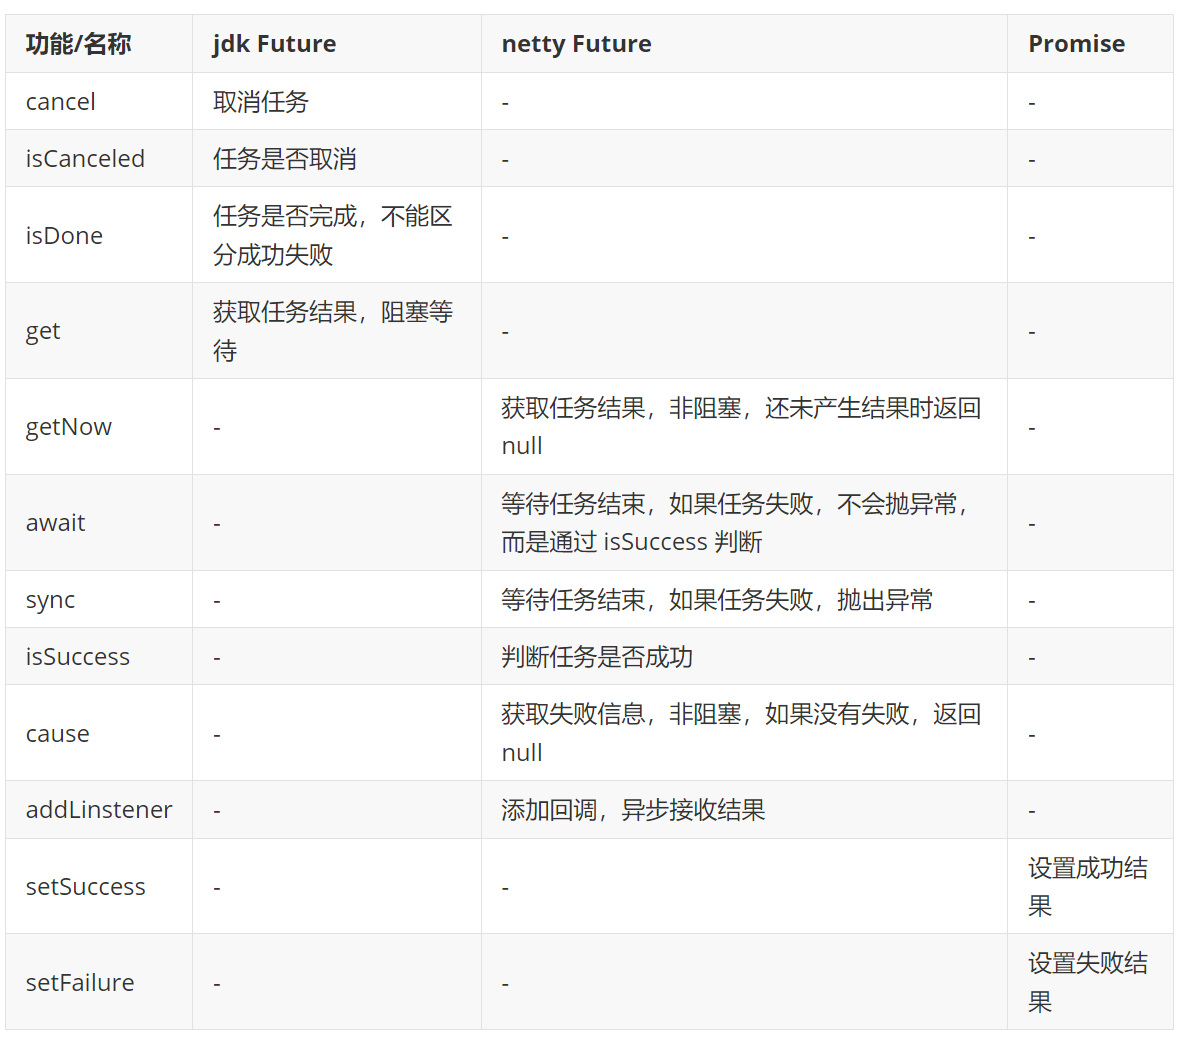Click the isDone method name

65,236
